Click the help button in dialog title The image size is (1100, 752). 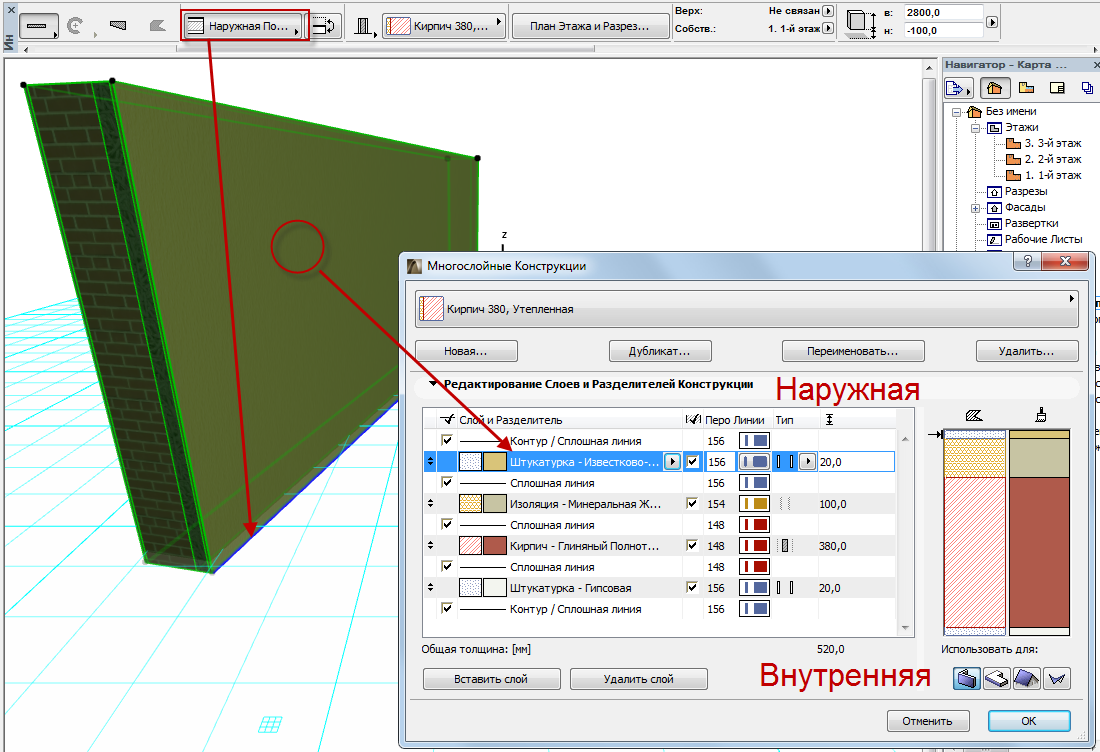point(1028,262)
